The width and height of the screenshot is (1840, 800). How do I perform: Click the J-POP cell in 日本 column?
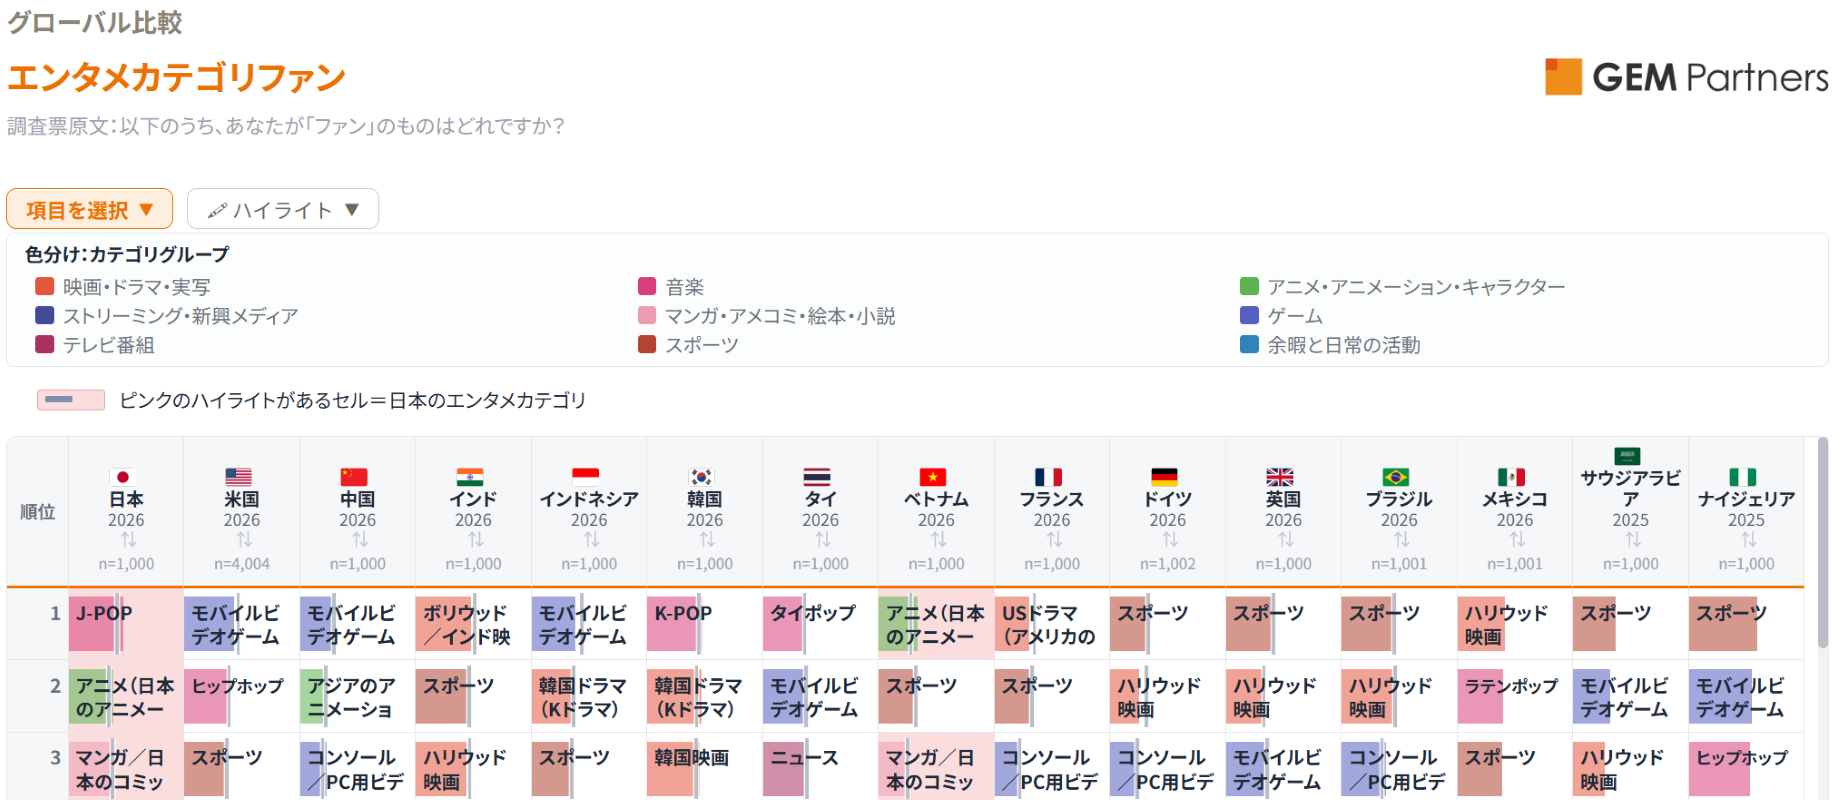coord(126,624)
